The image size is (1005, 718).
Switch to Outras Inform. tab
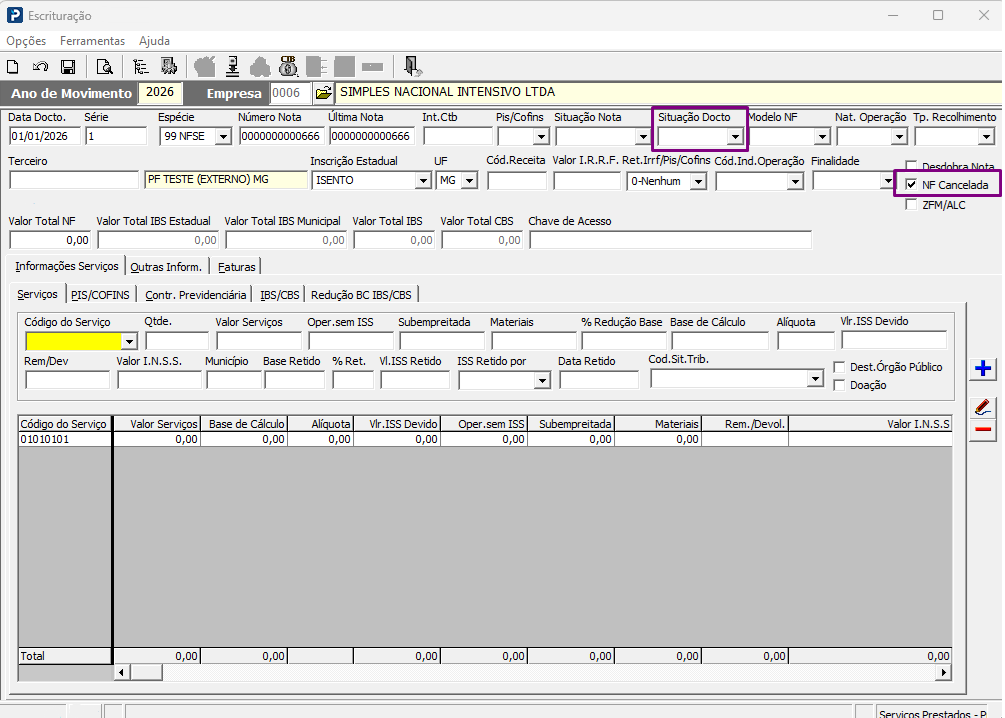coord(166,267)
